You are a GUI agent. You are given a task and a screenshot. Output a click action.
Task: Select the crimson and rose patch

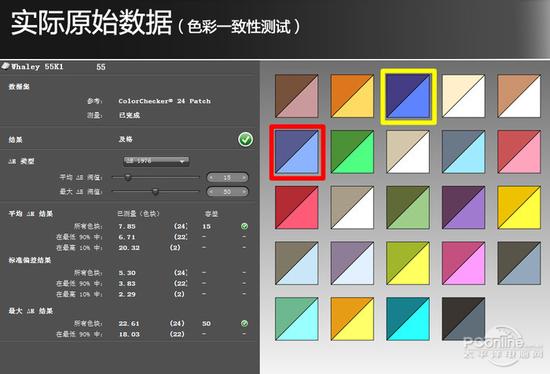[x=297, y=207]
